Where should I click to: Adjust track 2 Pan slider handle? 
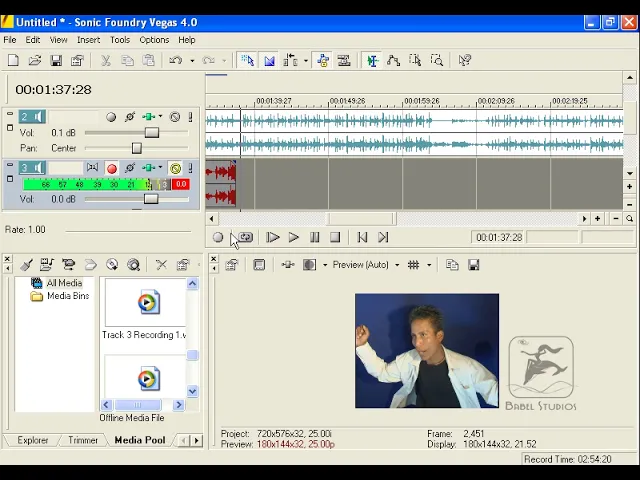point(137,148)
